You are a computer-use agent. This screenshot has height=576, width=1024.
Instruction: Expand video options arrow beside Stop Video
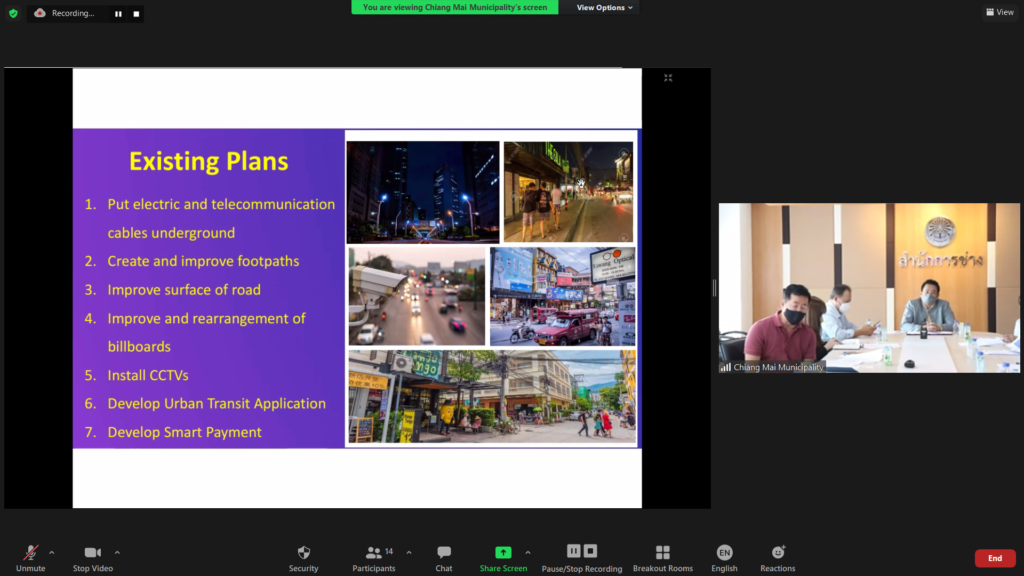117,552
